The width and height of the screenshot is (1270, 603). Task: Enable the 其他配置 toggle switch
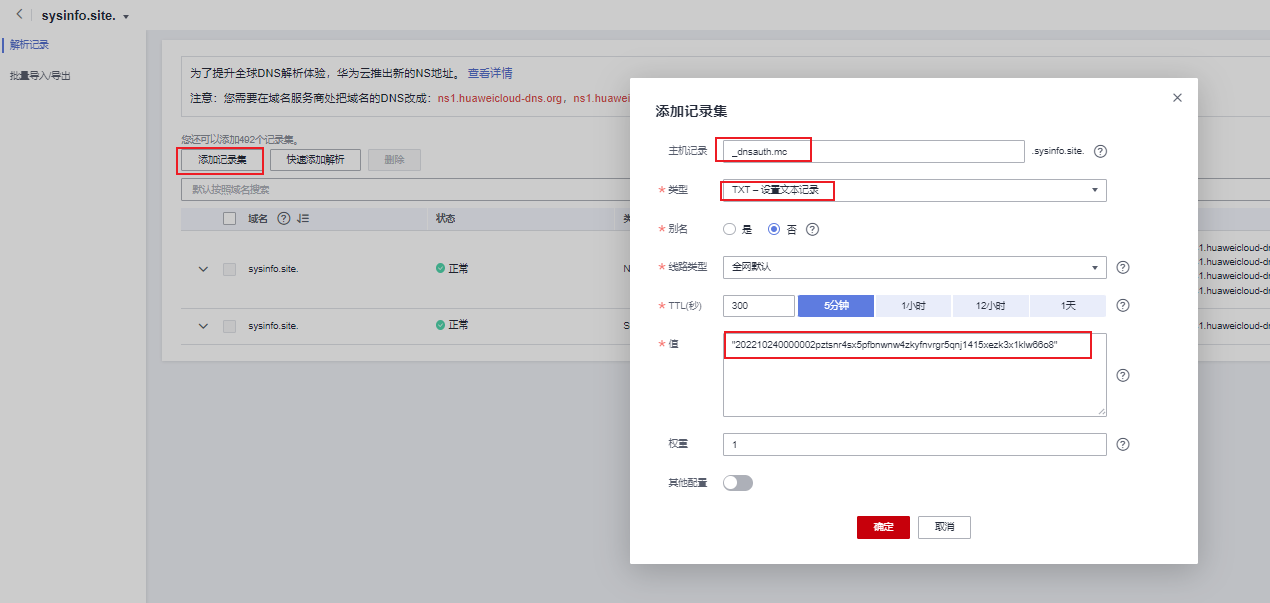click(737, 482)
